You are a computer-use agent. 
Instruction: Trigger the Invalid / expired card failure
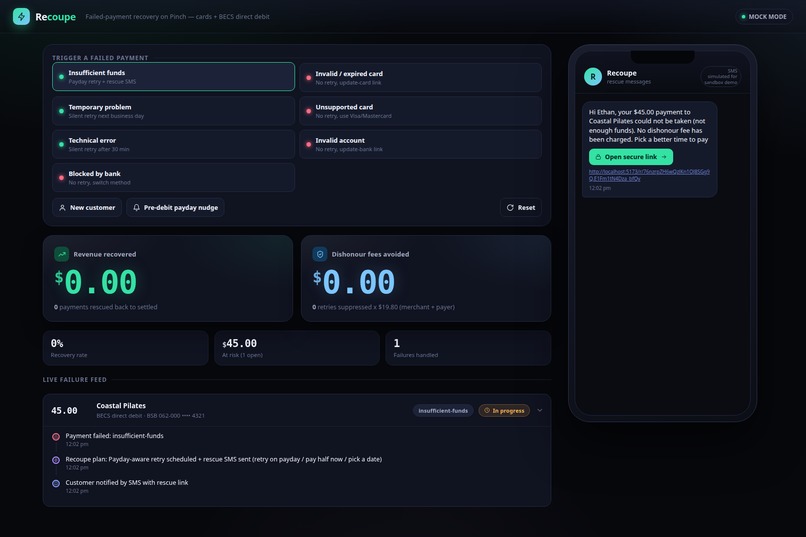click(420, 77)
